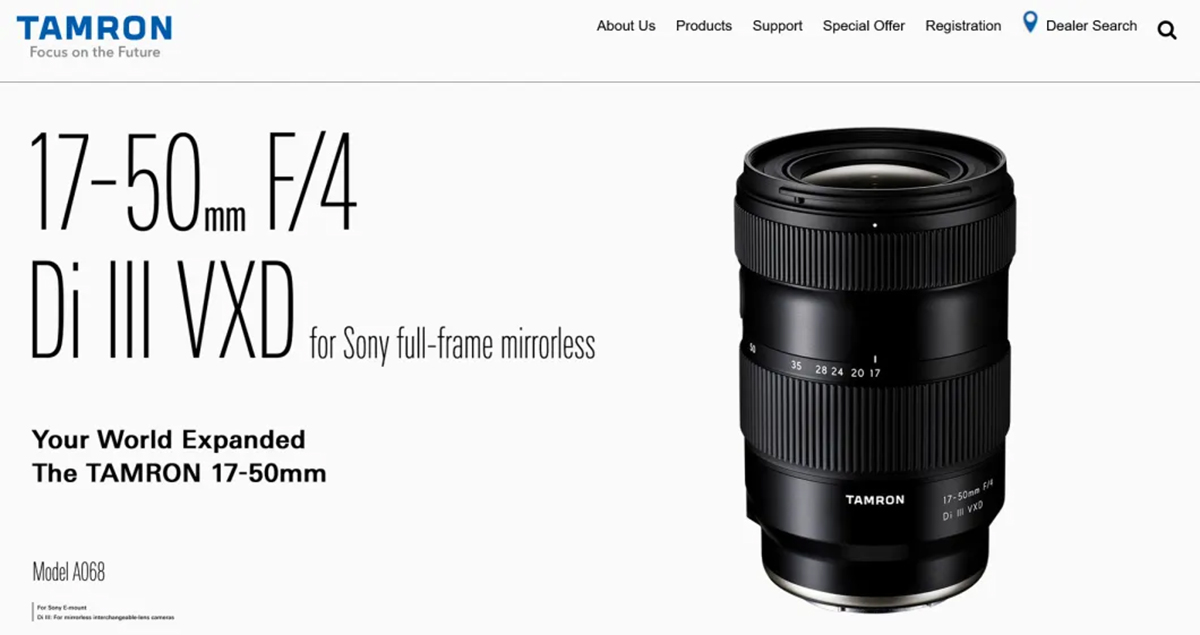Click 'The TAMRON 17-50mm' subheading
Image resolution: width=1200 pixels, height=635 pixels.
179,473
